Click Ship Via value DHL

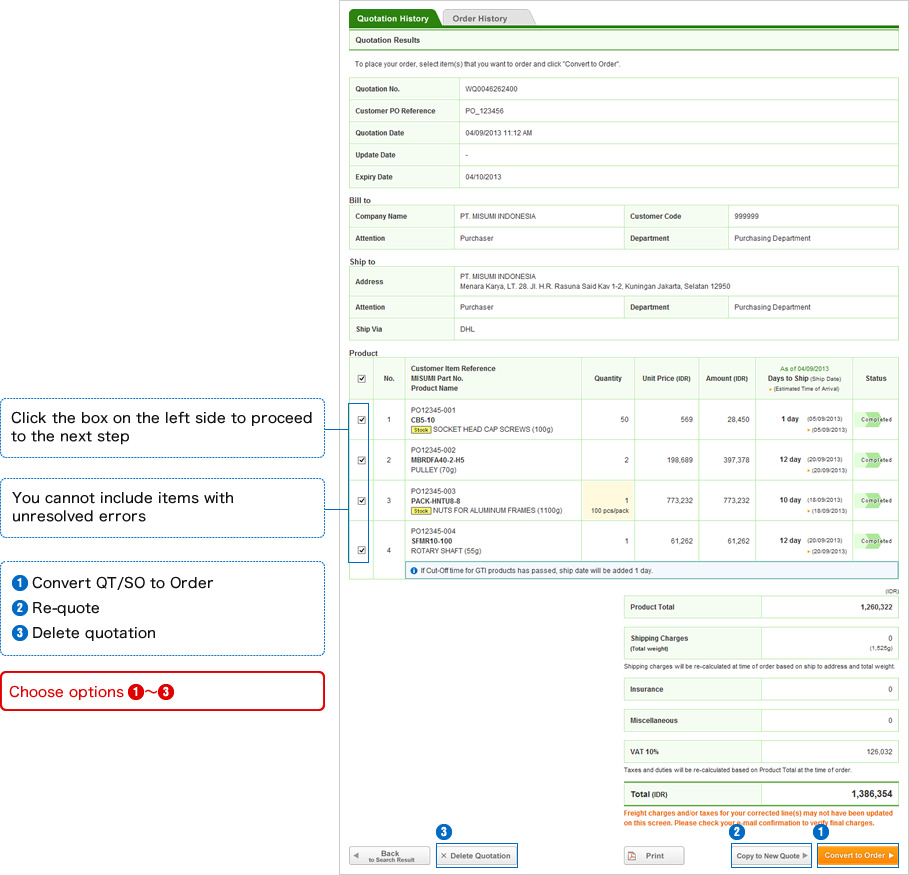pos(467,329)
